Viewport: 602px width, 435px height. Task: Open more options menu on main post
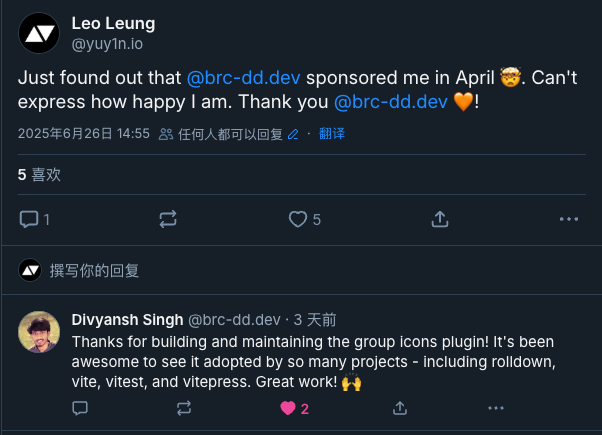click(x=569, y=219)
